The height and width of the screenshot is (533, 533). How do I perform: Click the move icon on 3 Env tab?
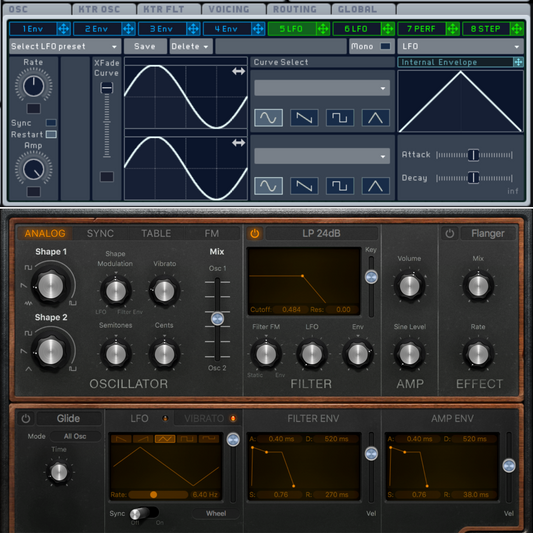pyautogui.click(x=193, y=29)
